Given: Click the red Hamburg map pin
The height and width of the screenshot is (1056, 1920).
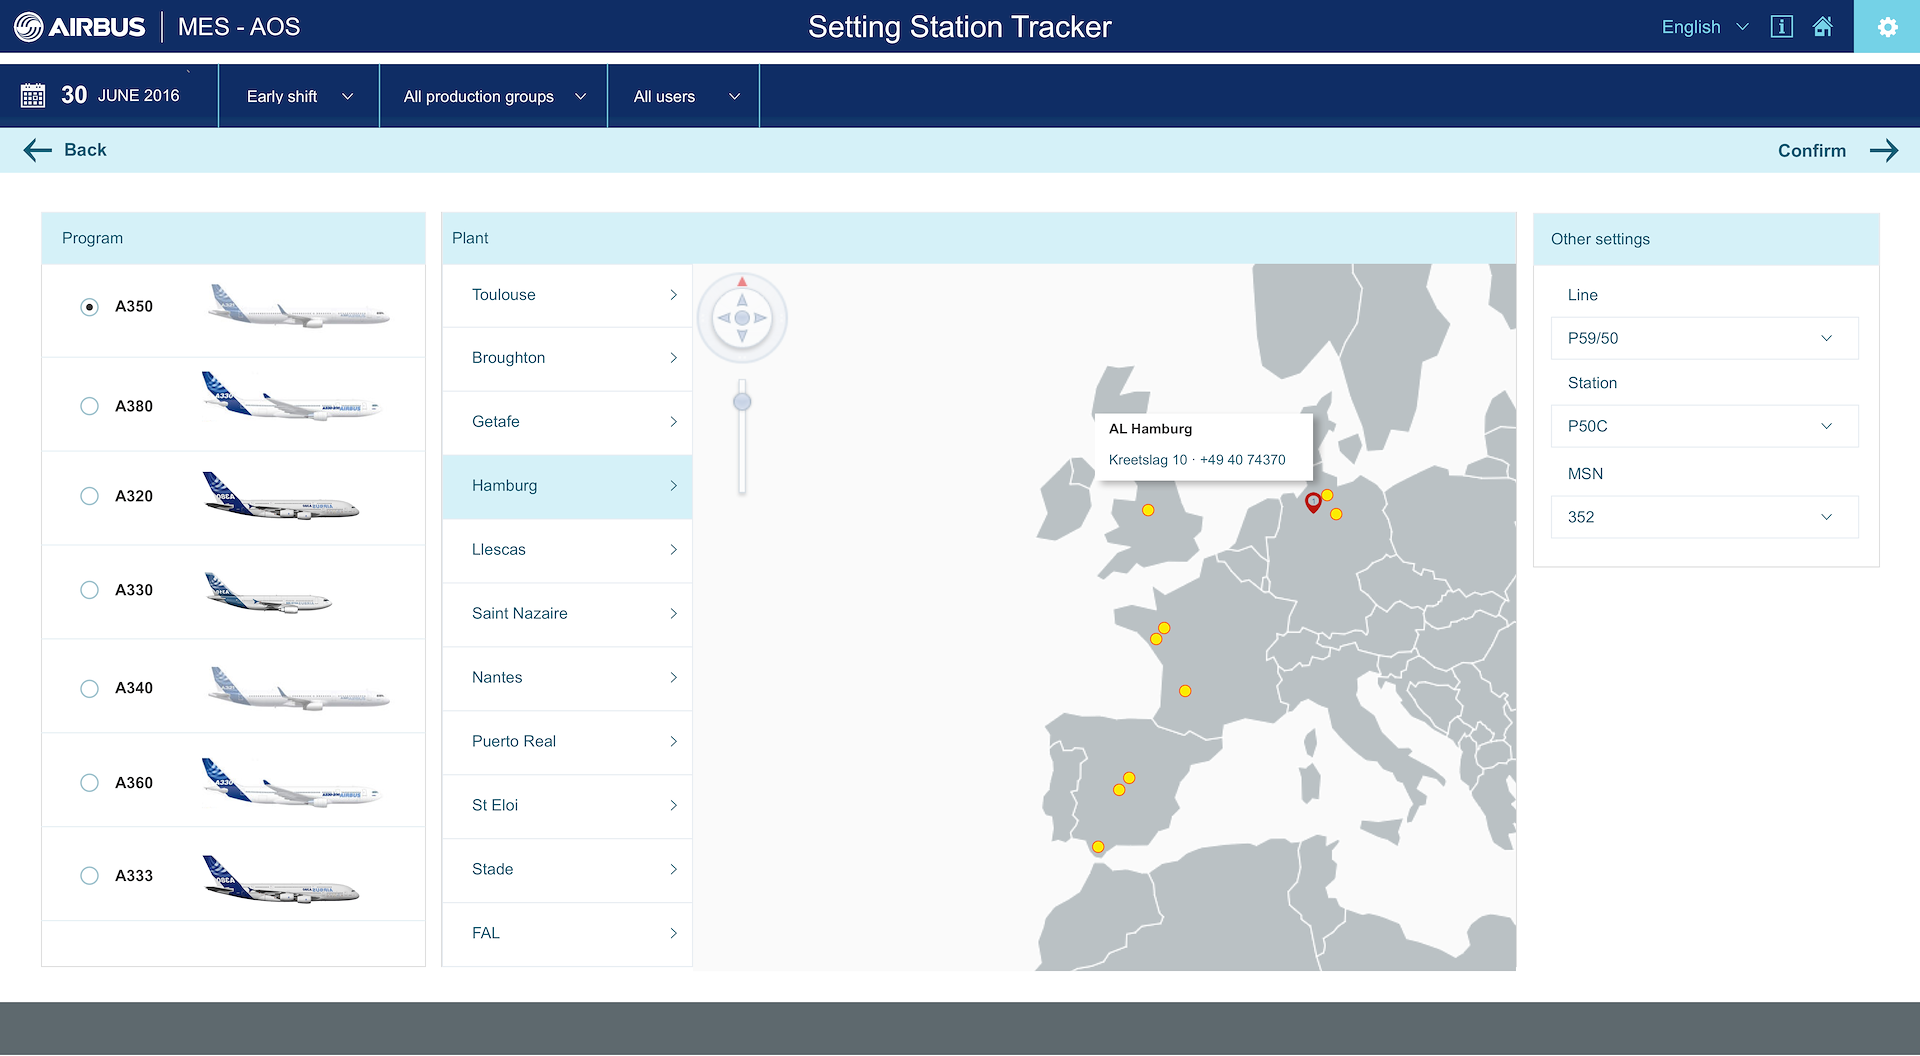Looking at the screenshot, I should click(x=1313, y=502).
